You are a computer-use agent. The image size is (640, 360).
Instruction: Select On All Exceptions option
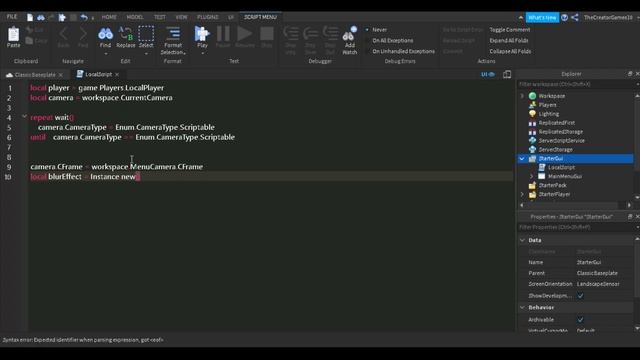[x=392, y=40]
